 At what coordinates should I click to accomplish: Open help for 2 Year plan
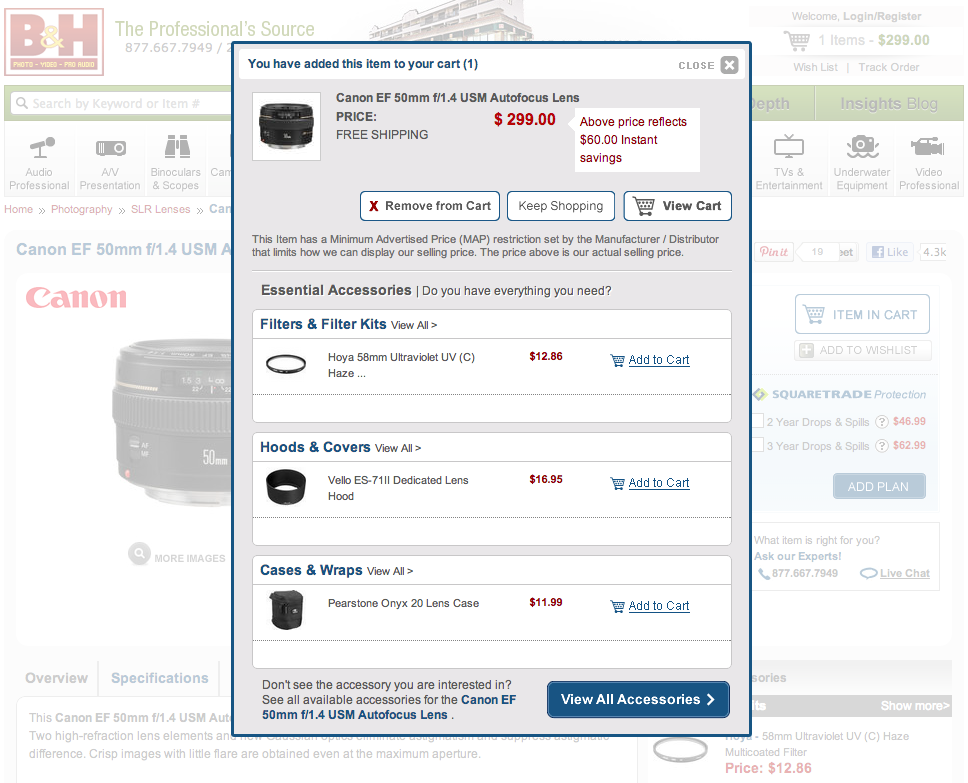[882, 422]
